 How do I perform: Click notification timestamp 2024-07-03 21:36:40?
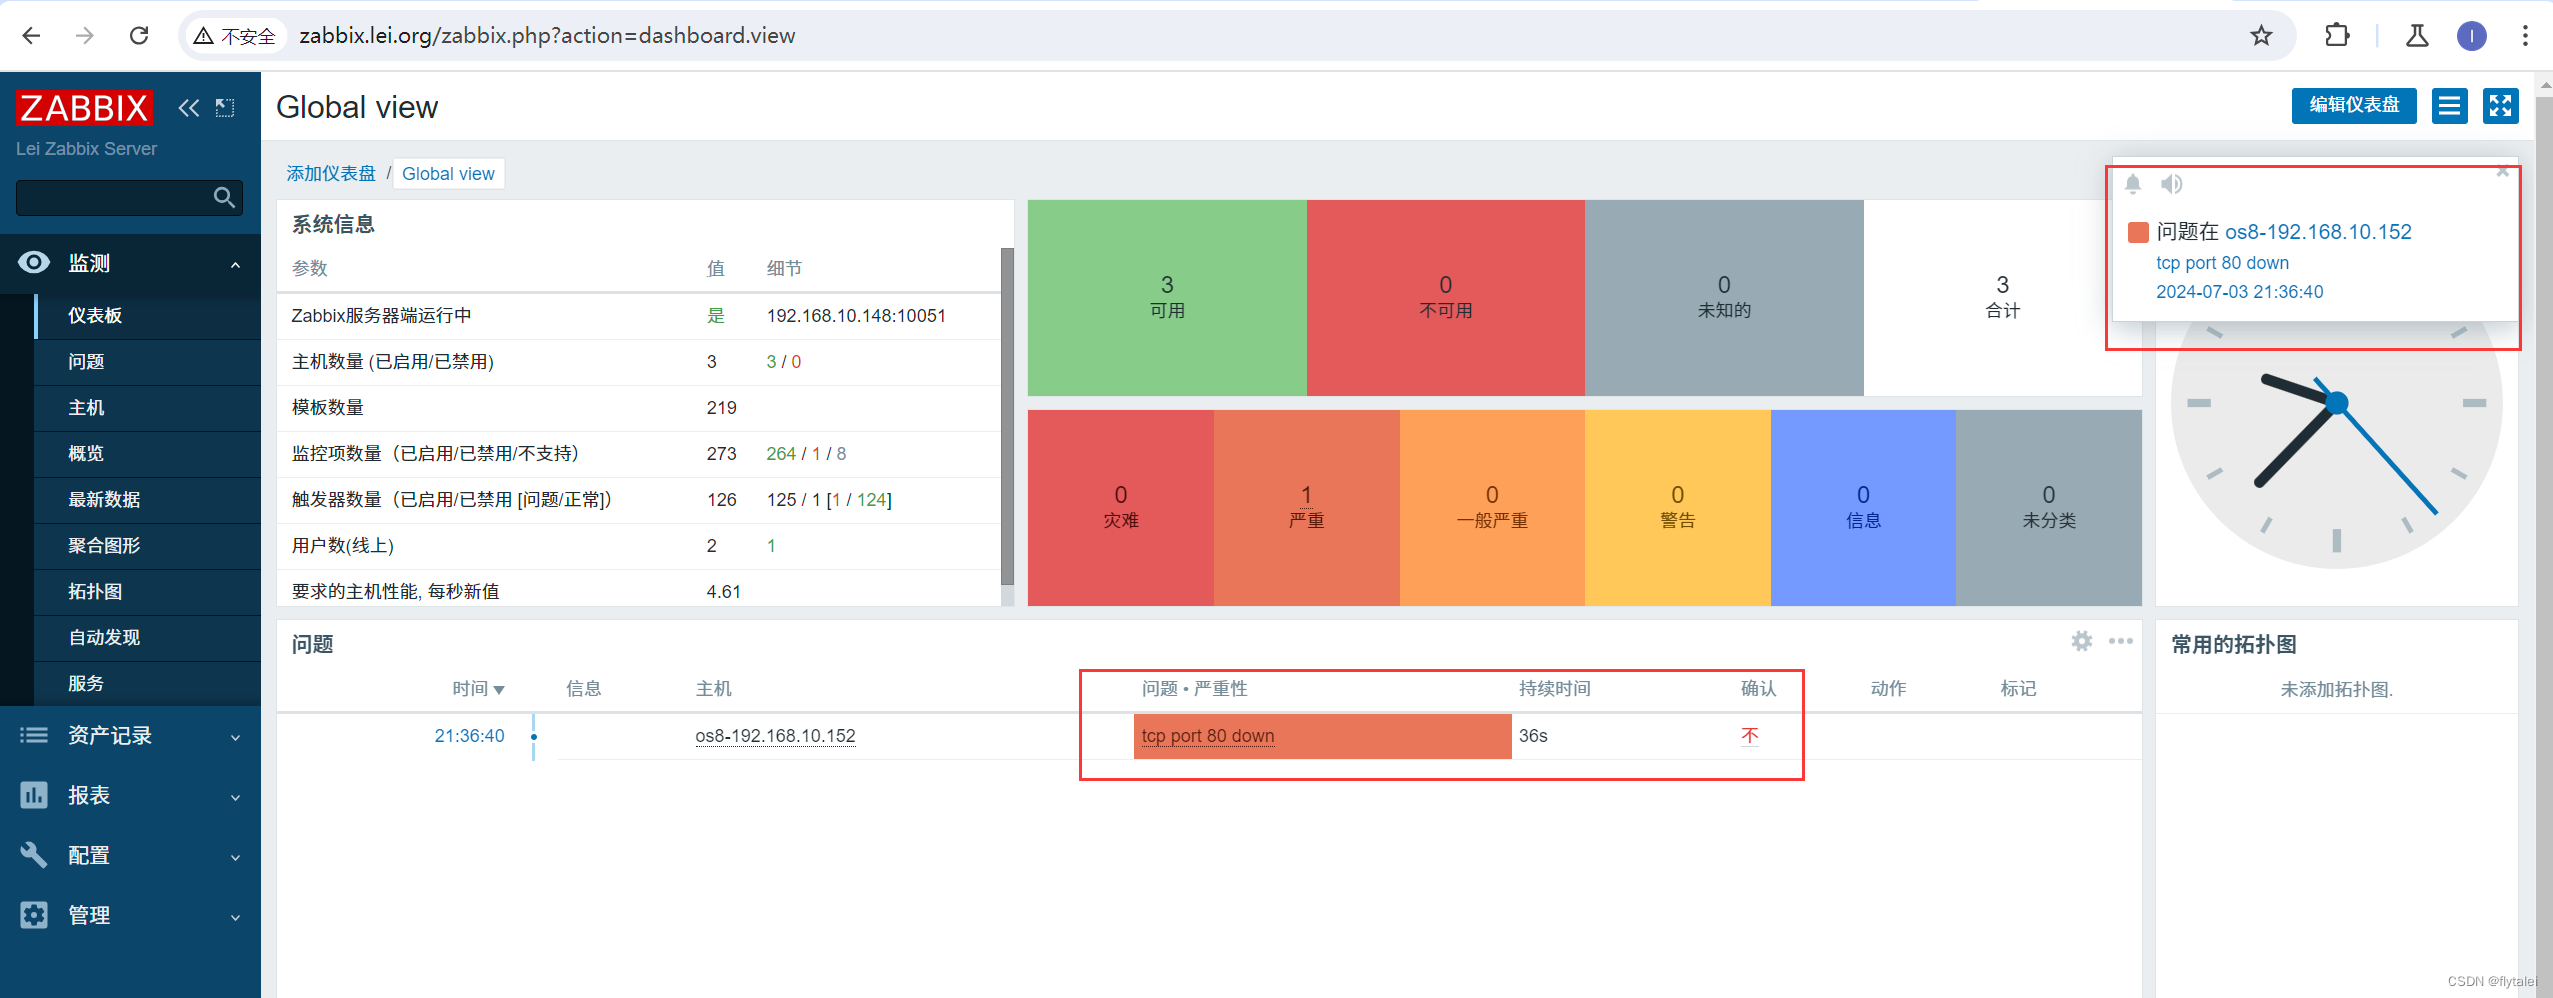click(x=2239, y=292)
